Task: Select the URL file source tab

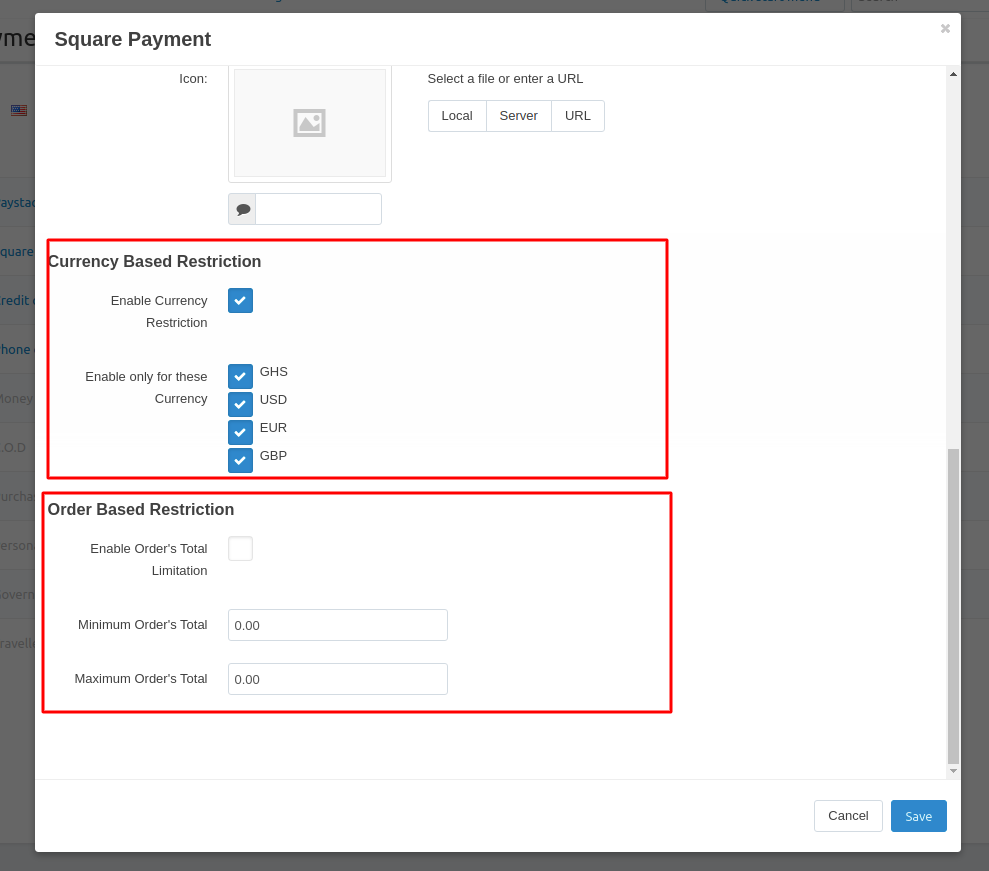Action: (x=577, y=116)
